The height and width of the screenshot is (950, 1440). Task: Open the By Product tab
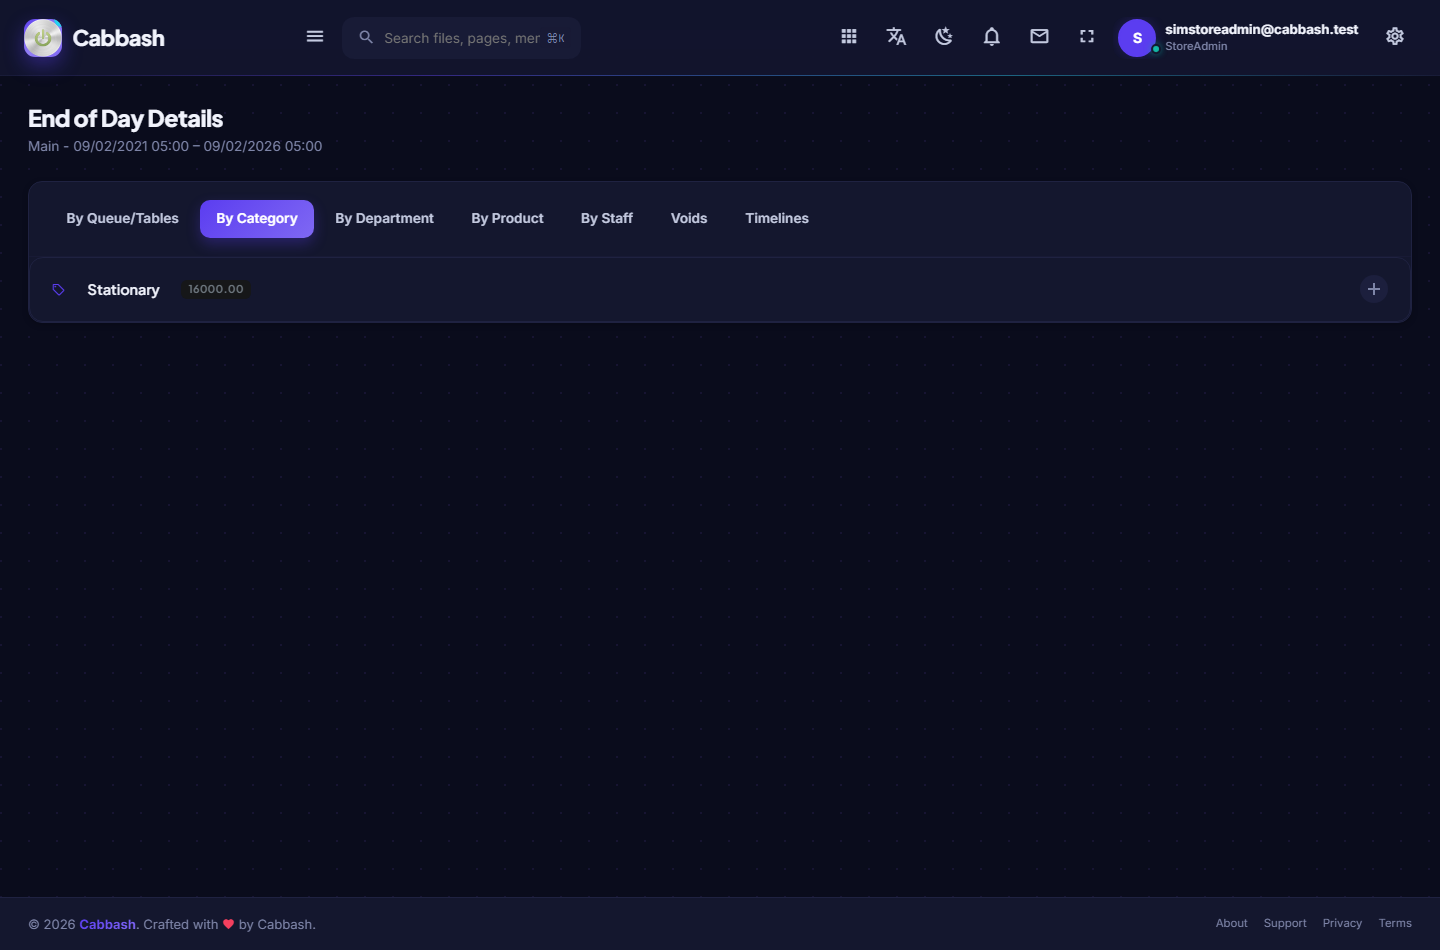point(507,219)
